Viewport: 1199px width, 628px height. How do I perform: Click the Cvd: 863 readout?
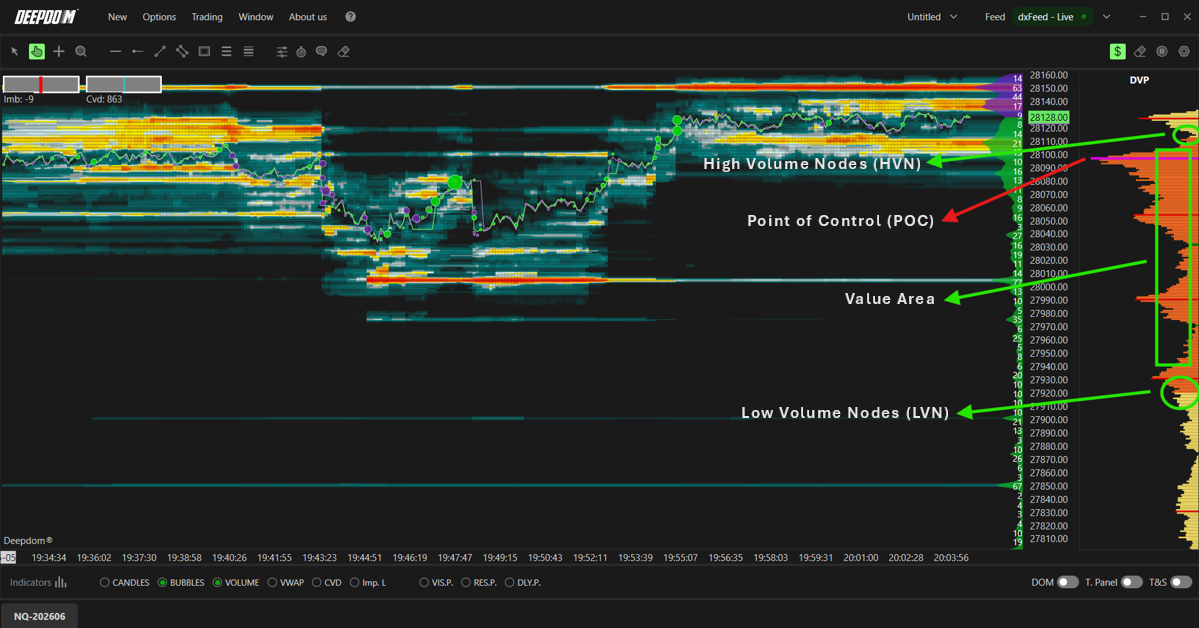(104, 99)
